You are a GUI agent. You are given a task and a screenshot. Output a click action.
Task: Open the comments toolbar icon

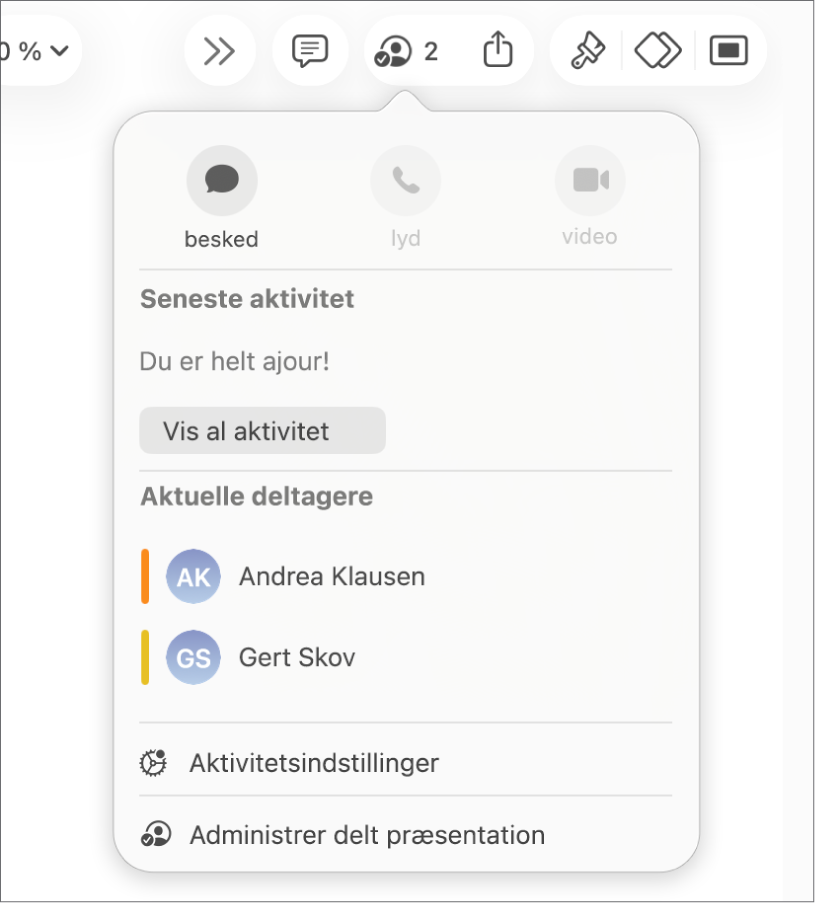pos(310,51)
